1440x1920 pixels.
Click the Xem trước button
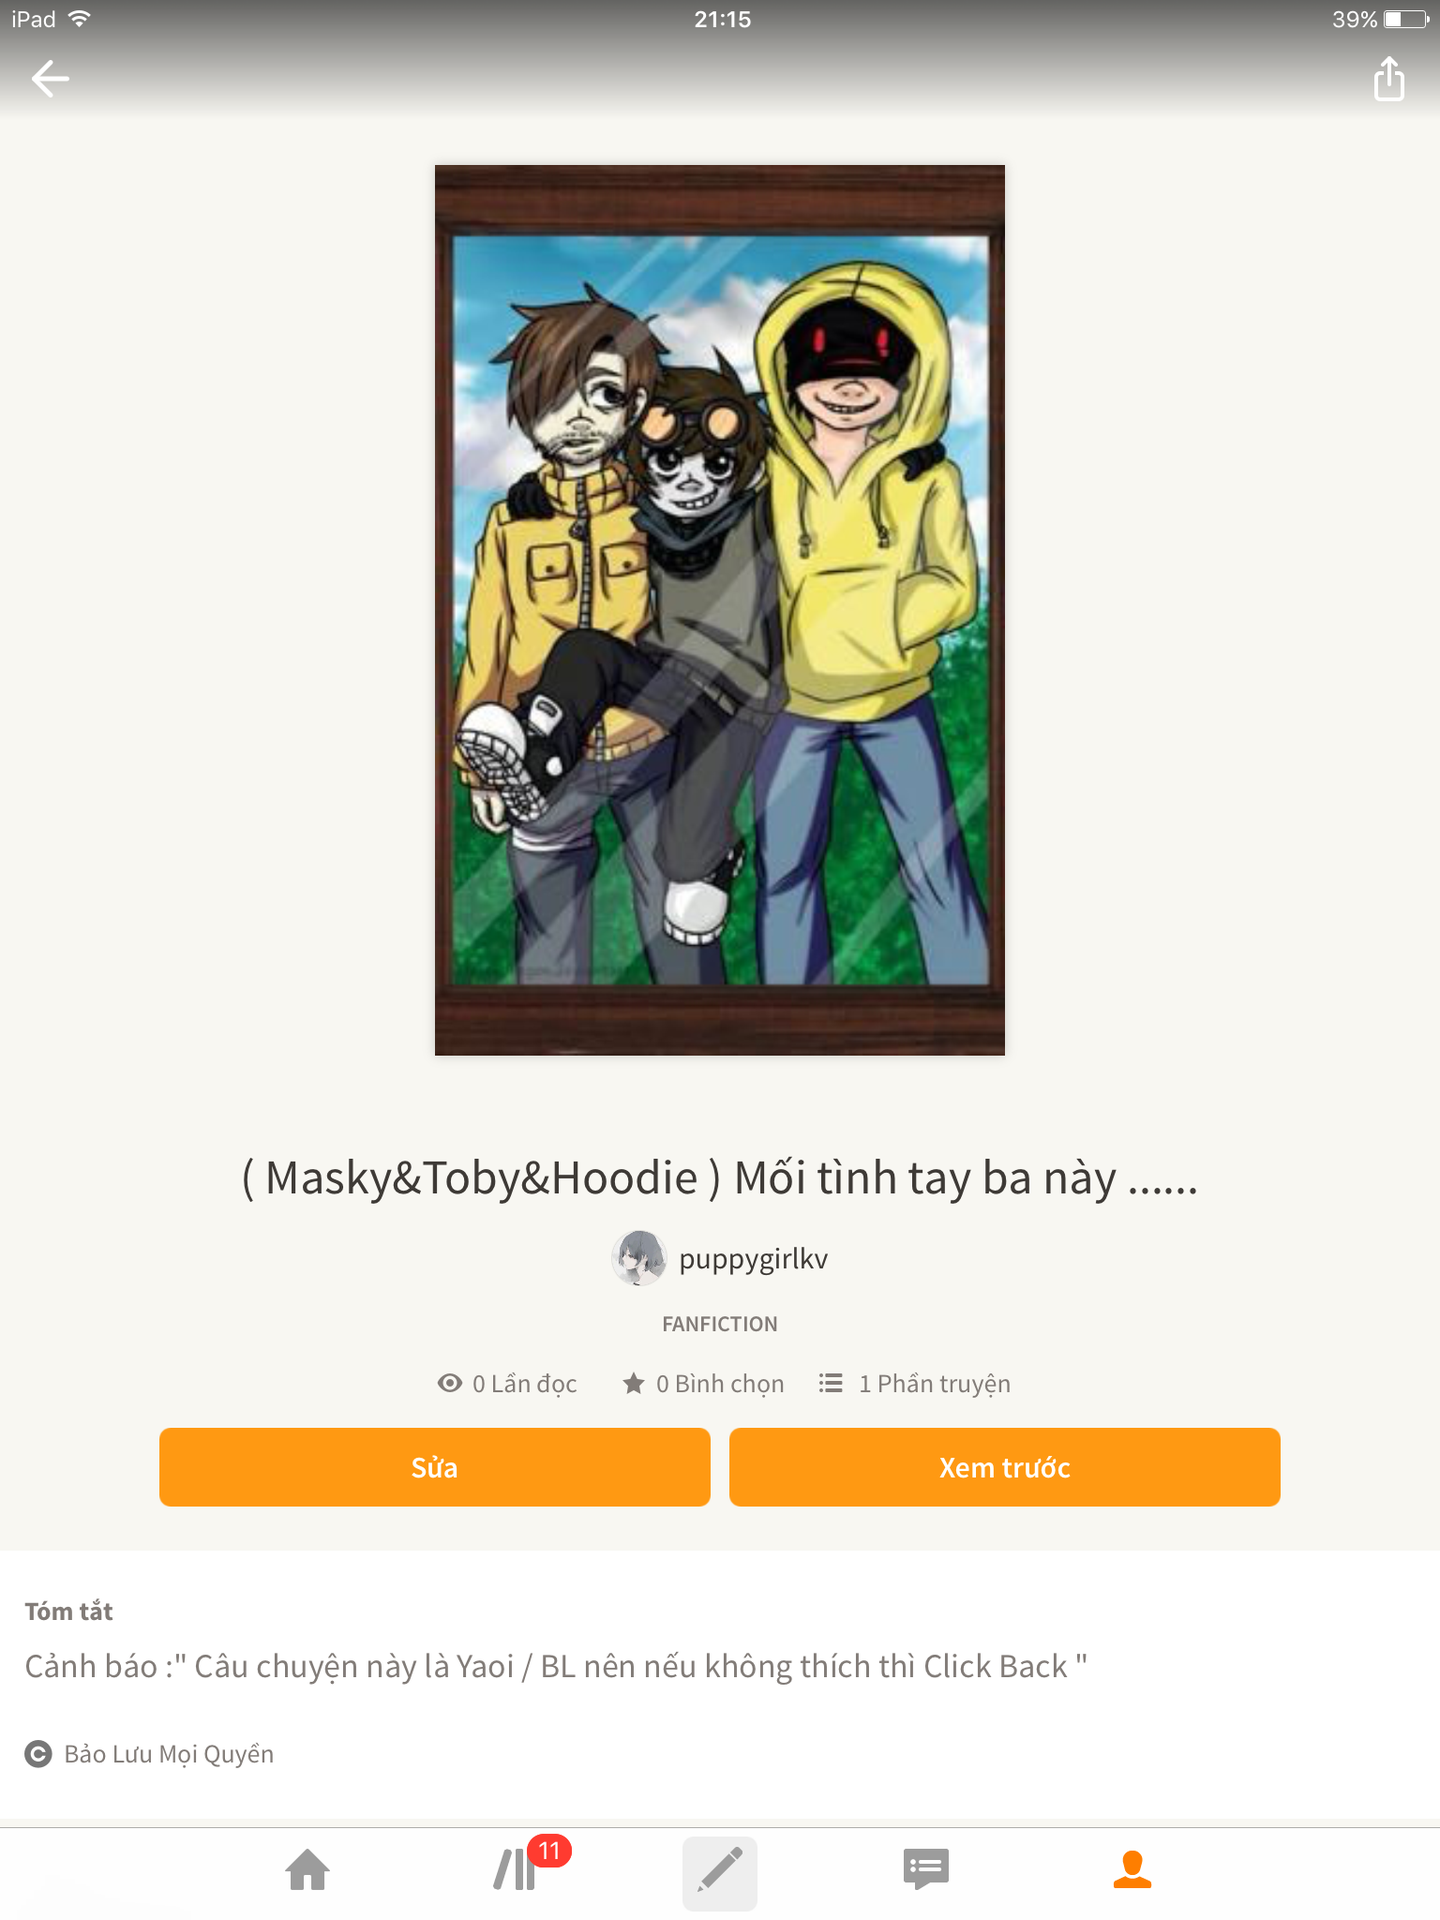[x=1005, y=1467]
